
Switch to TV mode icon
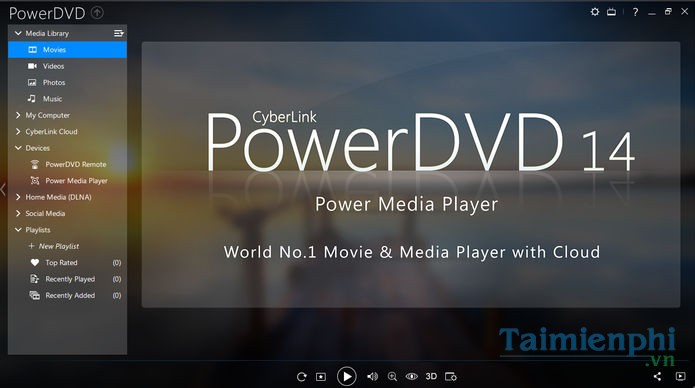click(x=611, y=12)
